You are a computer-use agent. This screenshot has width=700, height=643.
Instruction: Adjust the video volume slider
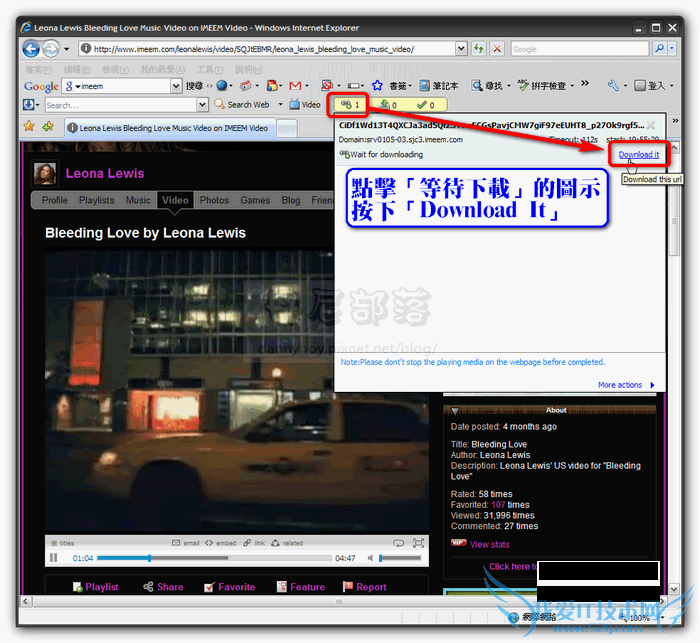400,558
